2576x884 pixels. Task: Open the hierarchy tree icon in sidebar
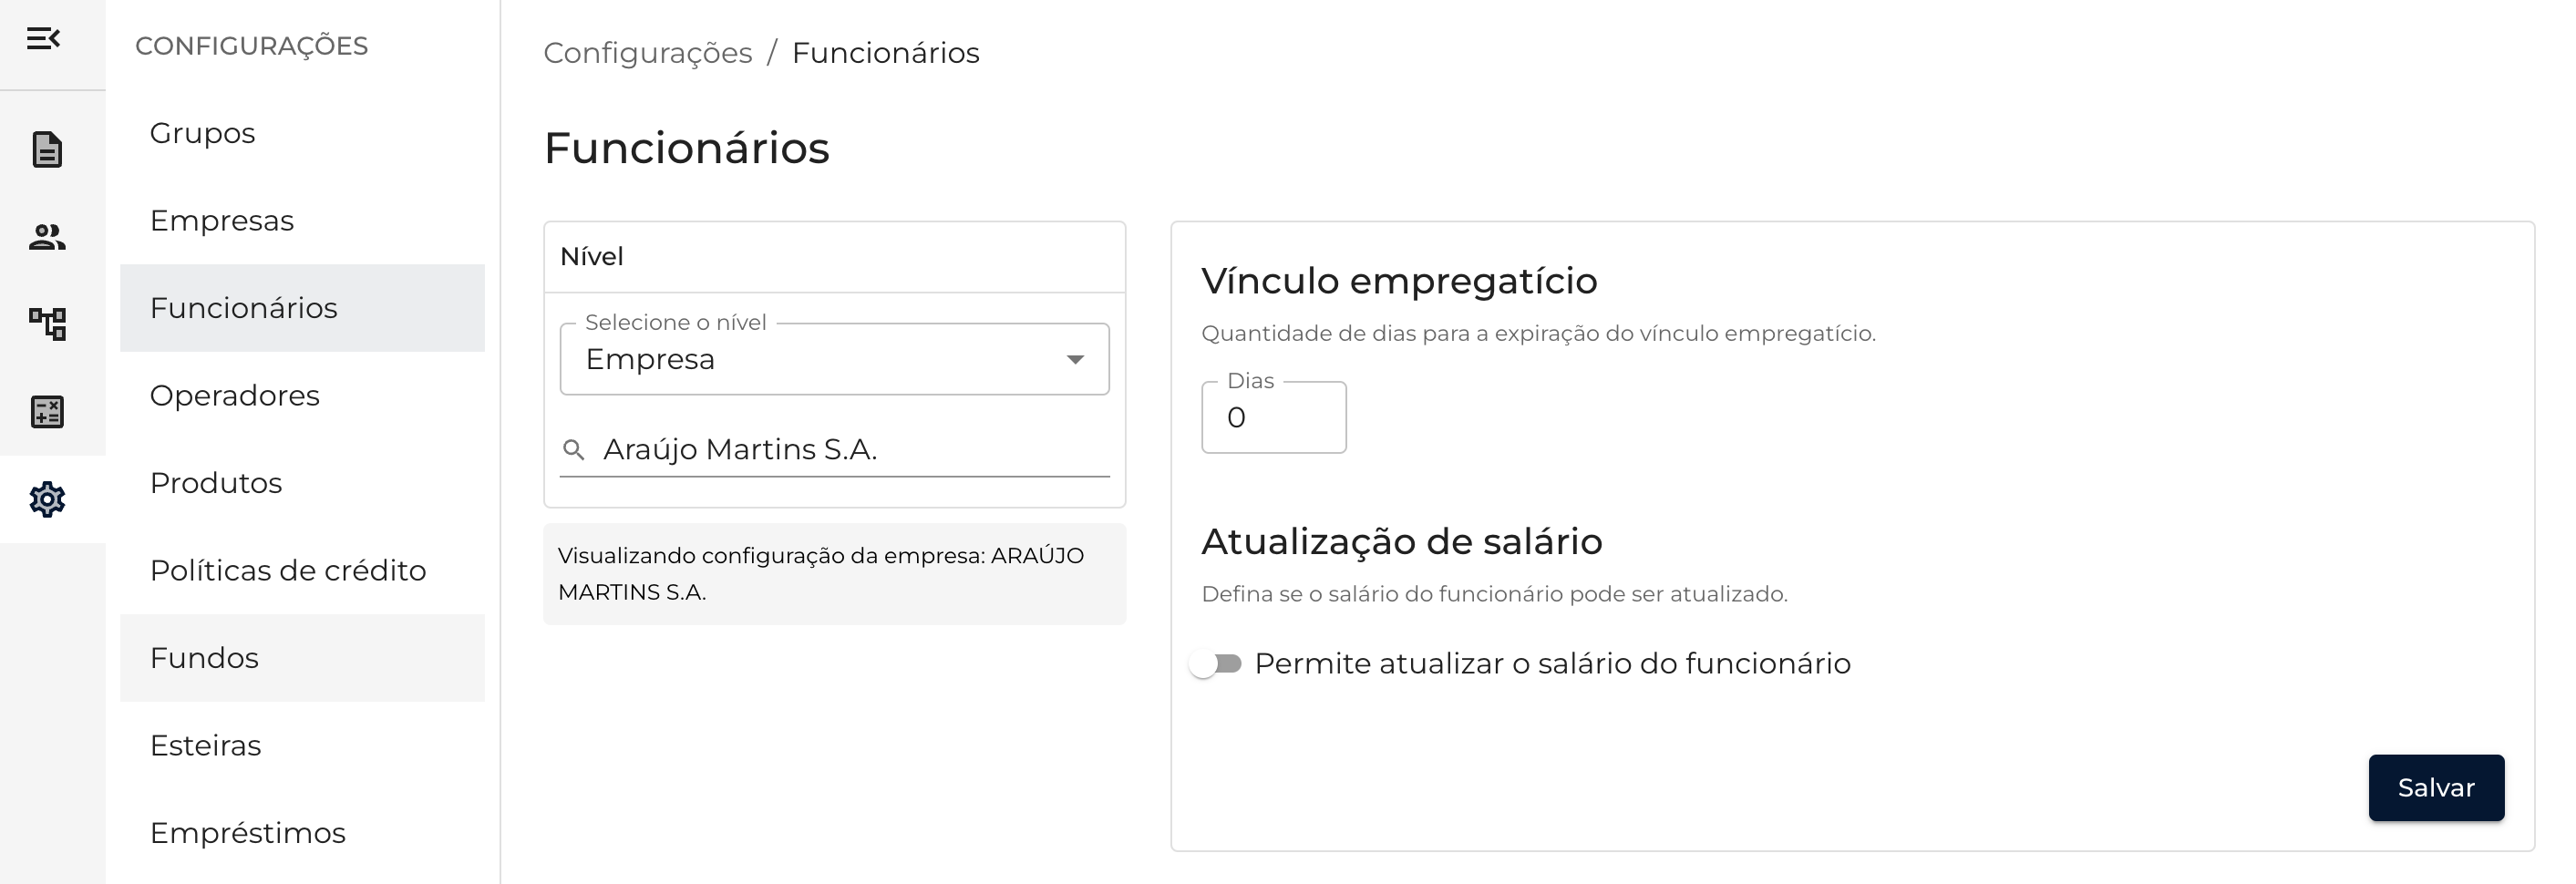coord(47,324)
